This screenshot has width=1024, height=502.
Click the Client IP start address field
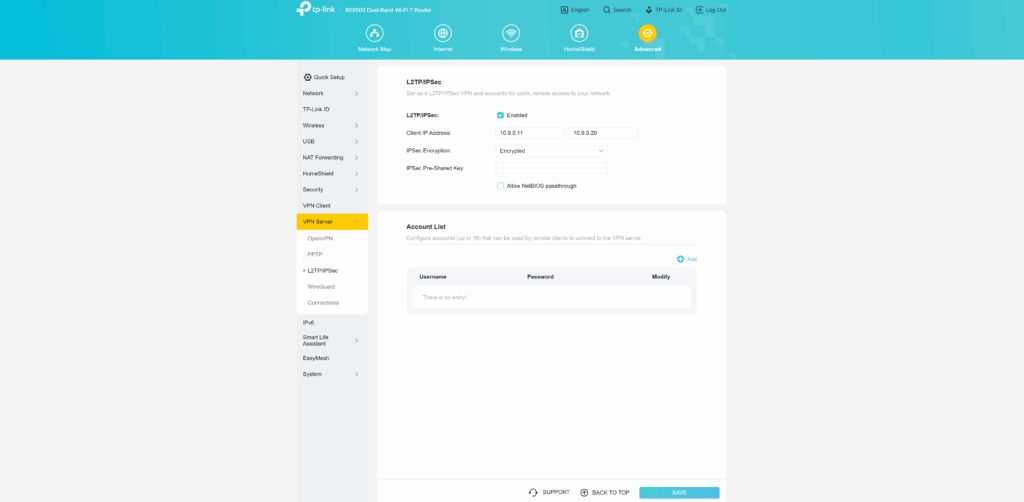point(530,133)
